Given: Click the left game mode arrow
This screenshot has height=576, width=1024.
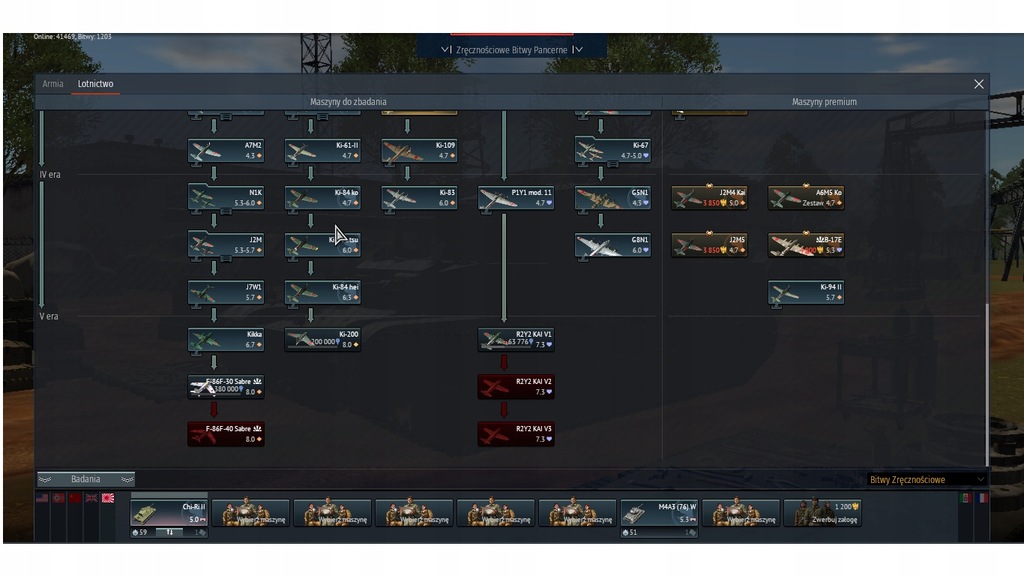Looking at the screenshot, I should pyautogui.click(x=446, y=50).
